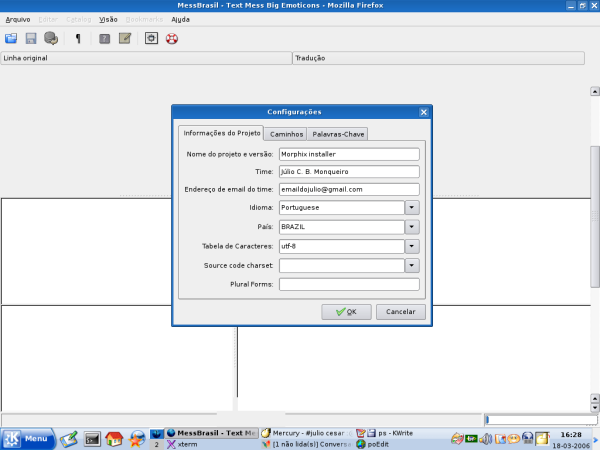Click the Tradução column header
Viewport: 600px width, 450px height.
pyautogui.click(x=439, y=58)
